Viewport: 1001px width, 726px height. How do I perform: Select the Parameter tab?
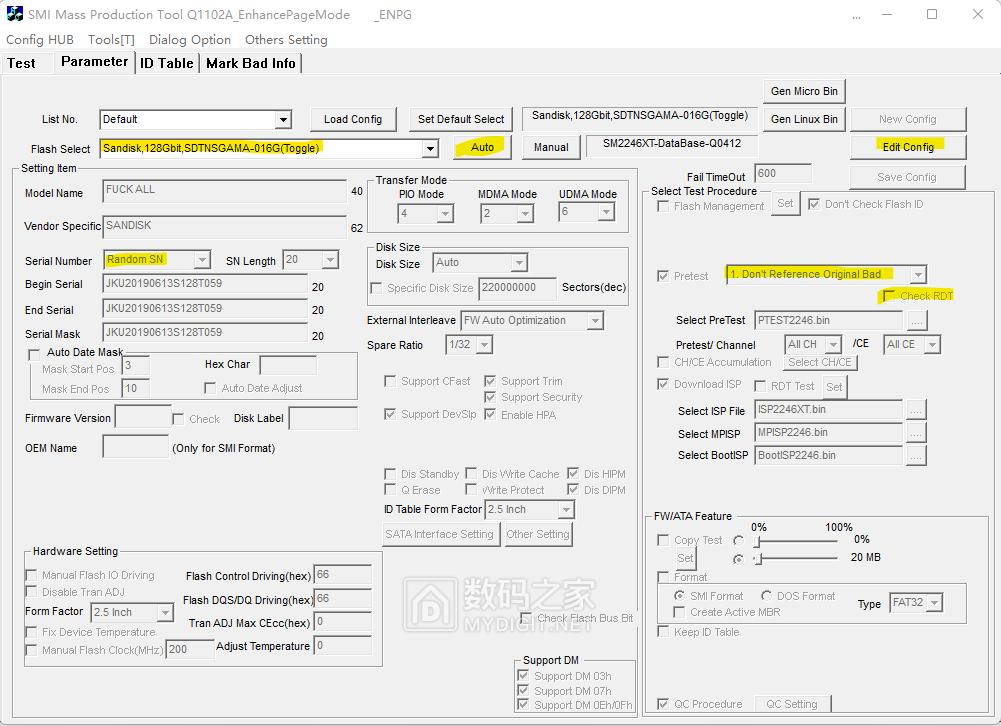[94, 62]
